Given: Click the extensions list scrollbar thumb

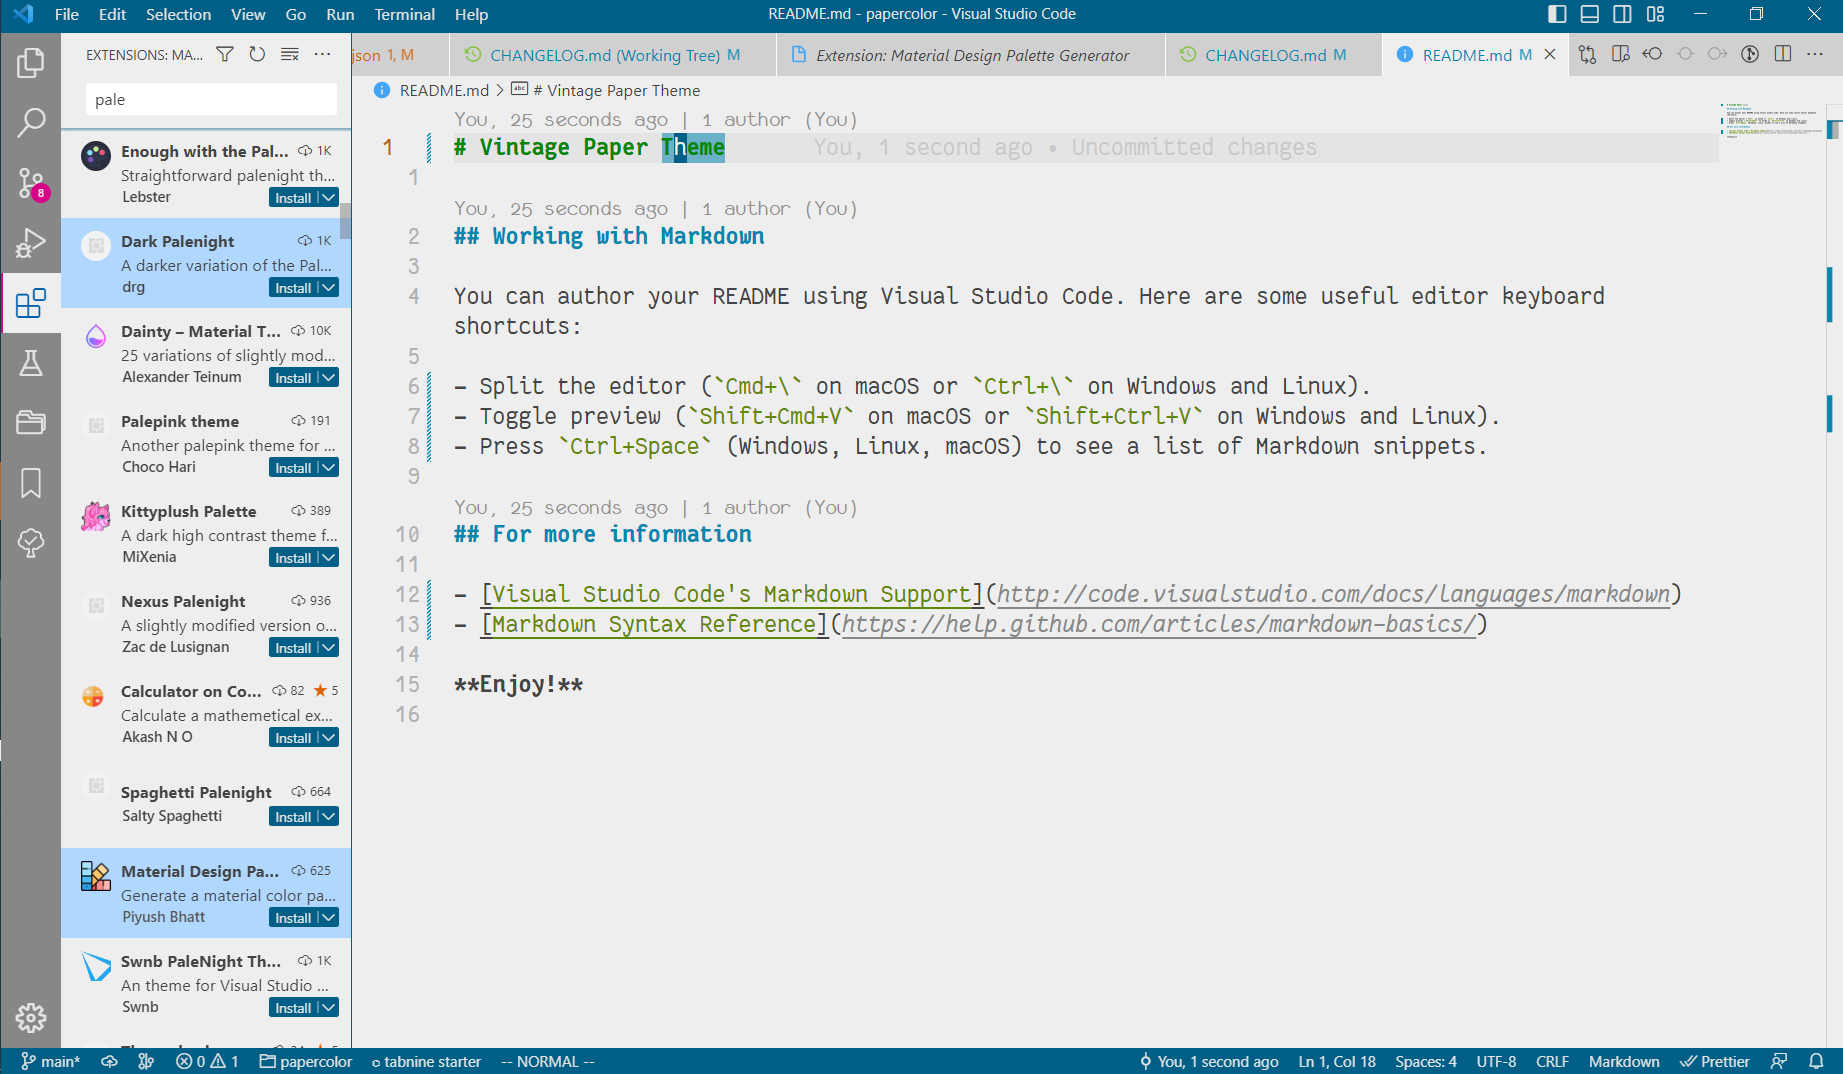Looking at the screenshot, I should (x=345, y=222).
